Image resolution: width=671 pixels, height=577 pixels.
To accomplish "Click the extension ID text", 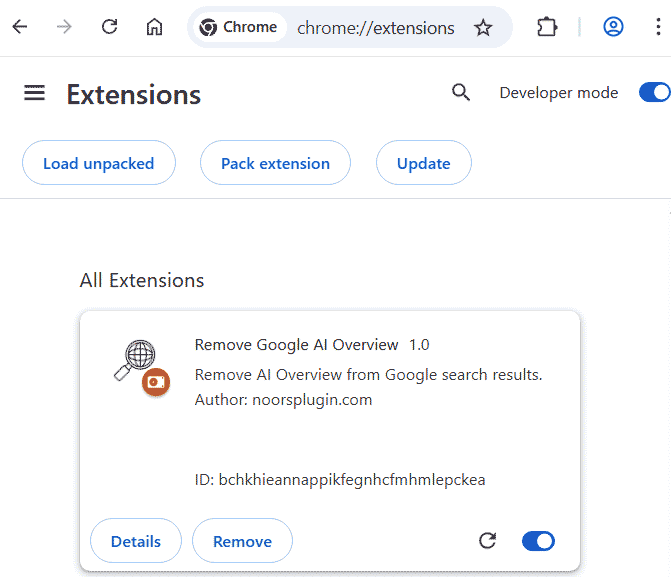I will click(340, 480).
